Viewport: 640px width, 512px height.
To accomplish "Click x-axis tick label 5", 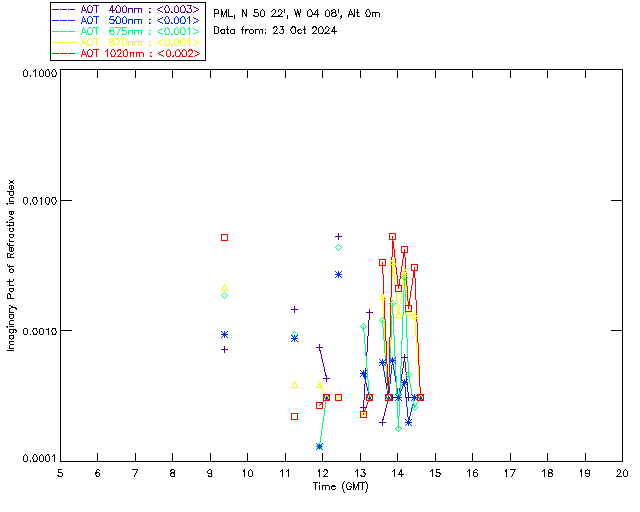I will [x=60, y=473].
